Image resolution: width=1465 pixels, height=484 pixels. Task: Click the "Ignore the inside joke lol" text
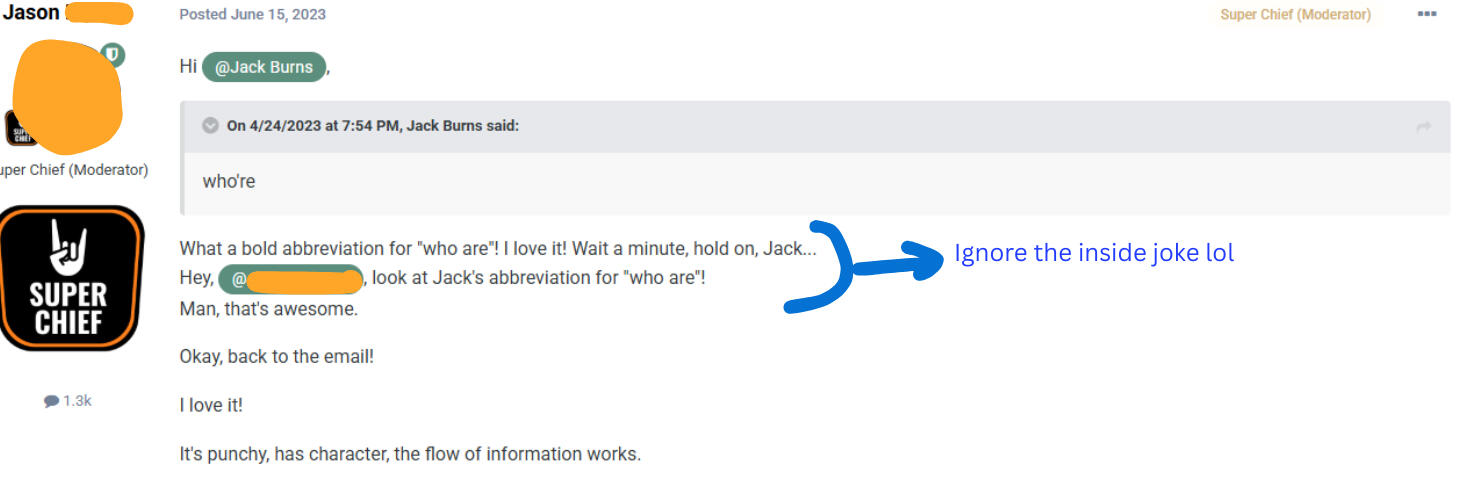[x=1094, y=253]
